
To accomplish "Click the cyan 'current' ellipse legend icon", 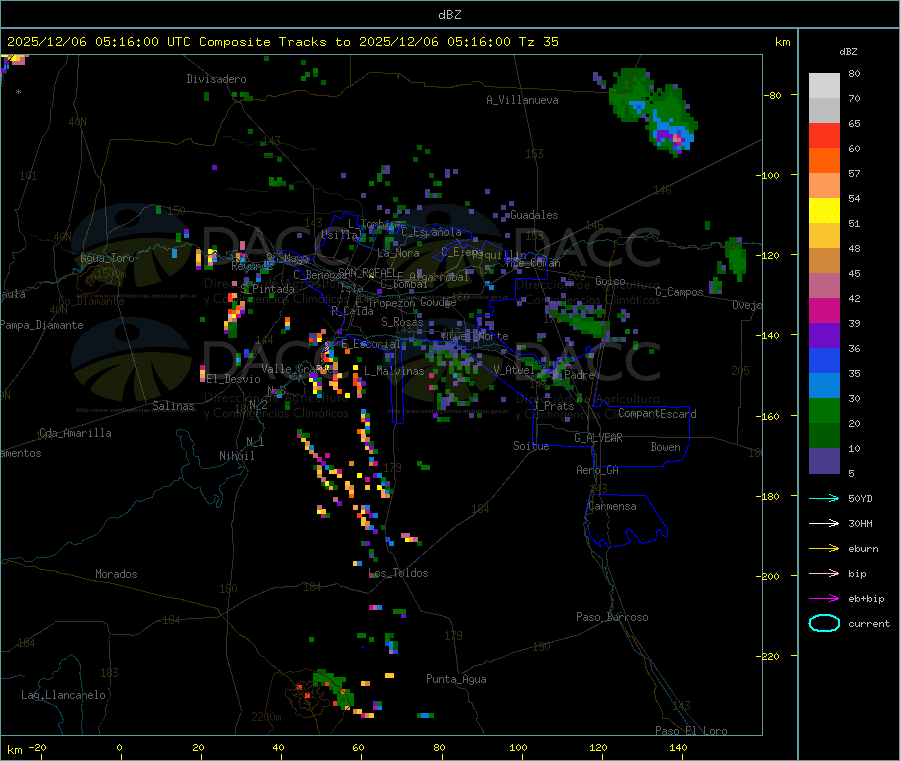I will click(x=824, y=623).
